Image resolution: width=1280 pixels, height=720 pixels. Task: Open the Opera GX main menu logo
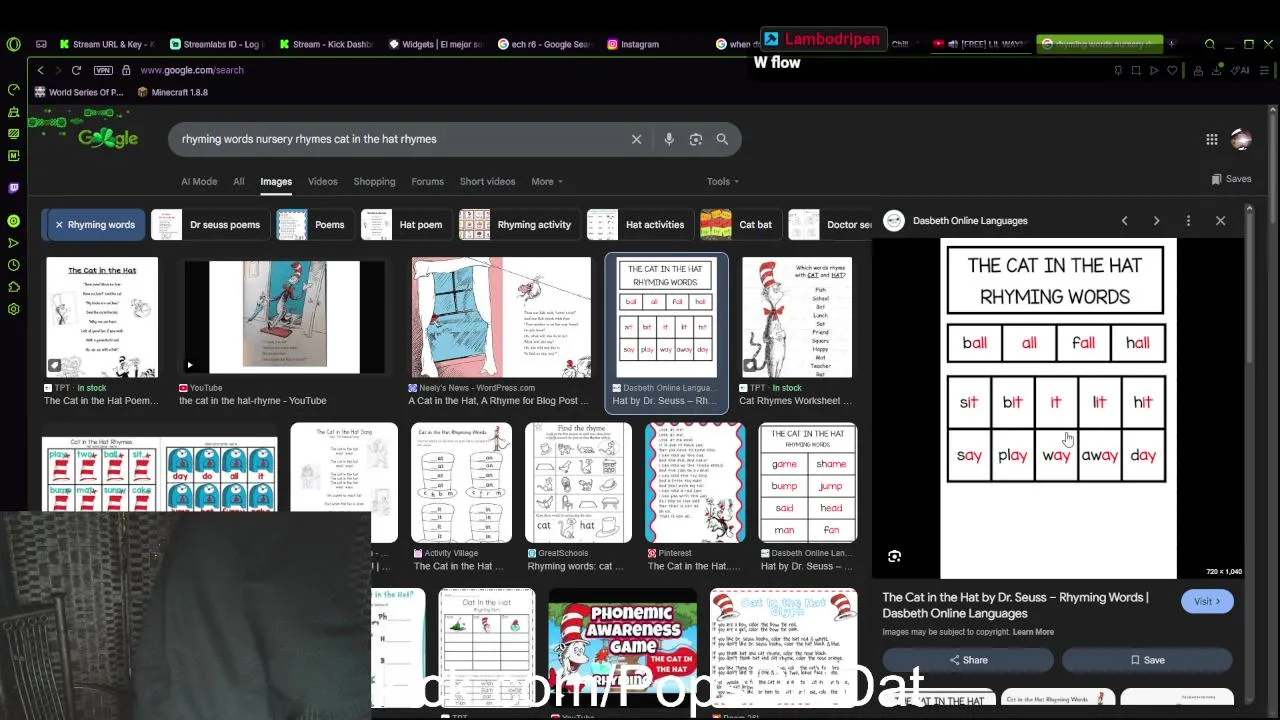(x=13, y=44)
